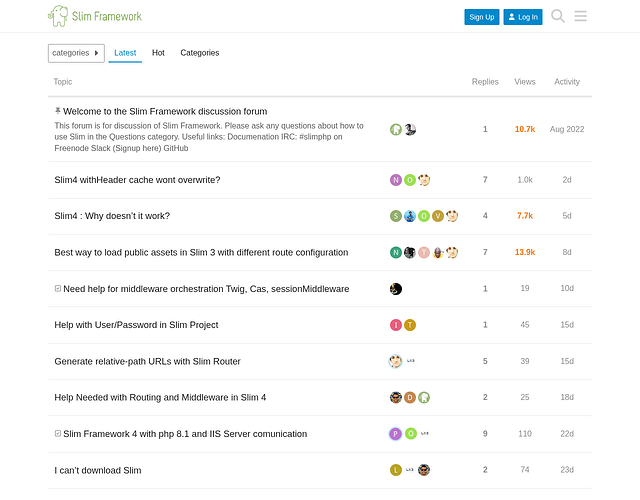Sort by Views column header
The width and height of the screenshot is (640, 500).
(524, 82)
